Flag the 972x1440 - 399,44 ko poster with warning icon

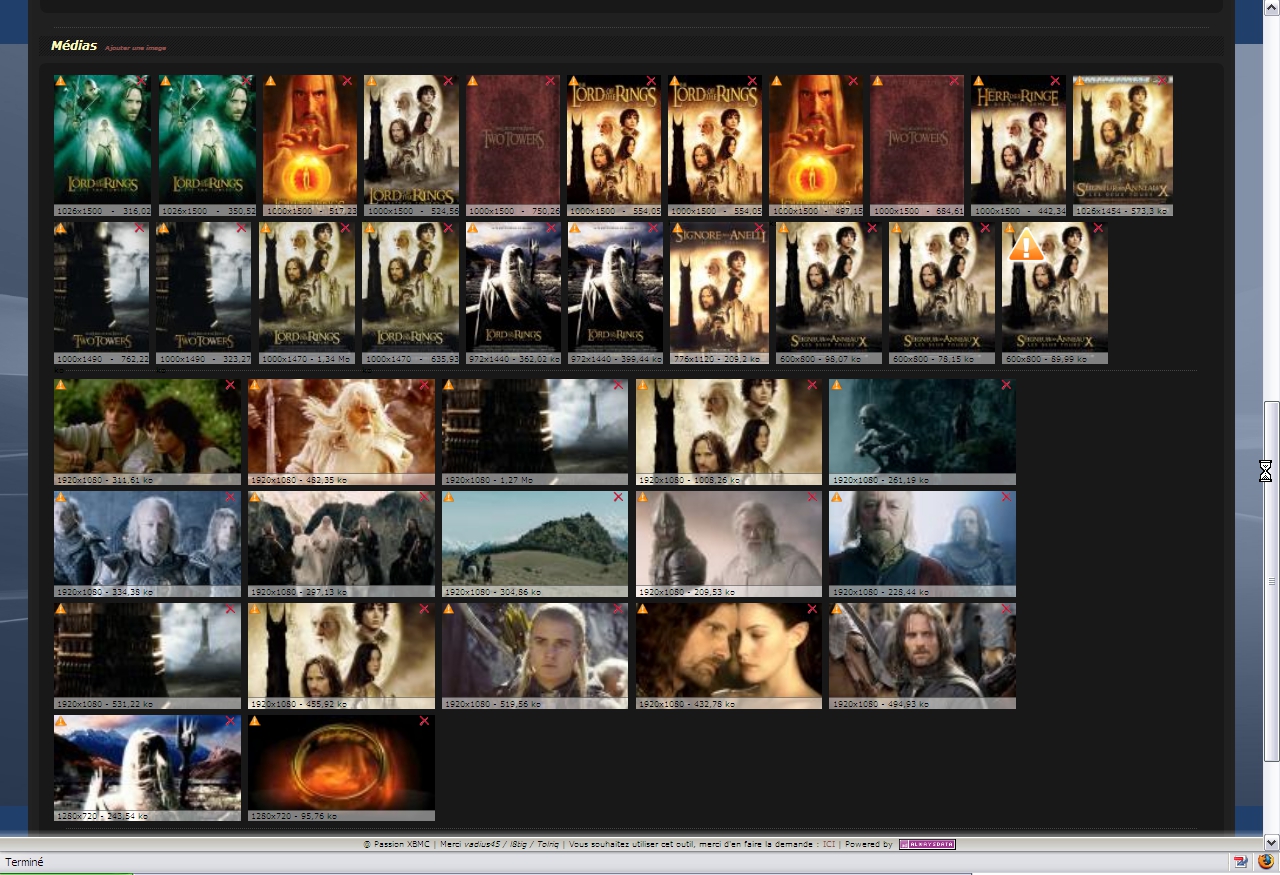(575, 228)
